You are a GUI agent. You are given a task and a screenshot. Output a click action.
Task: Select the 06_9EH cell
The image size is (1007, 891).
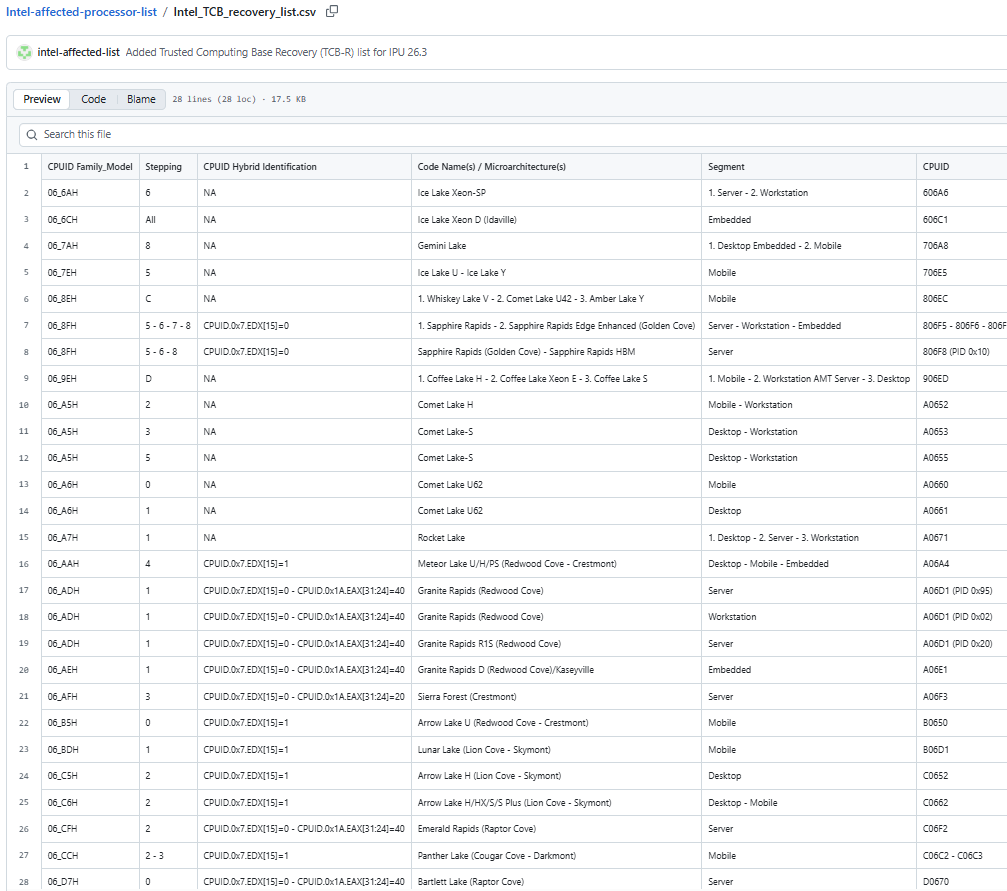coord(90,379)
